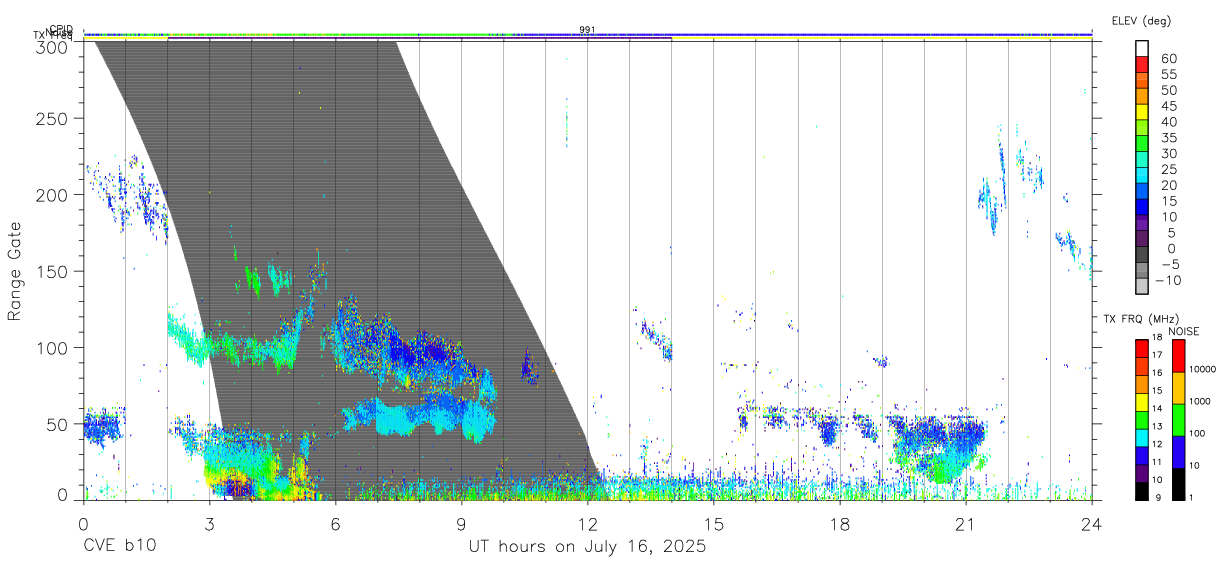Pick the red NOISE swatch above 10000
Image resolution: width=1228 pixels, height=567 pixels.
click(x=1178, y=355)
